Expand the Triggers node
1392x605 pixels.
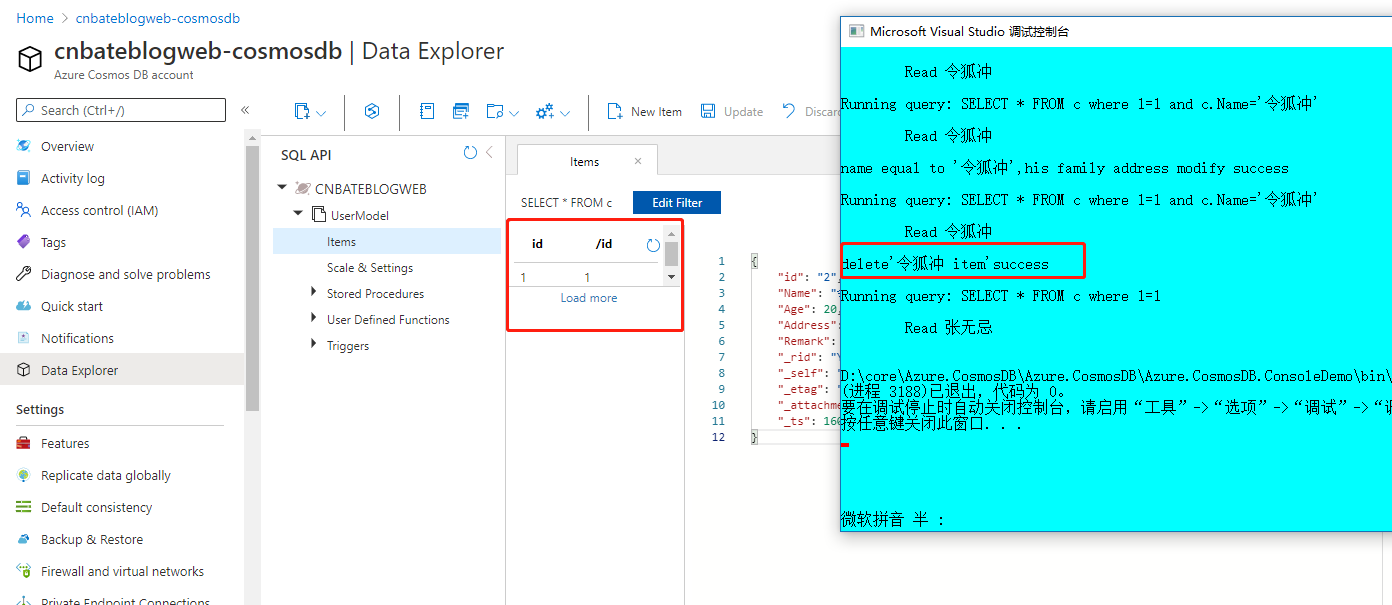(x=314, y=345)
